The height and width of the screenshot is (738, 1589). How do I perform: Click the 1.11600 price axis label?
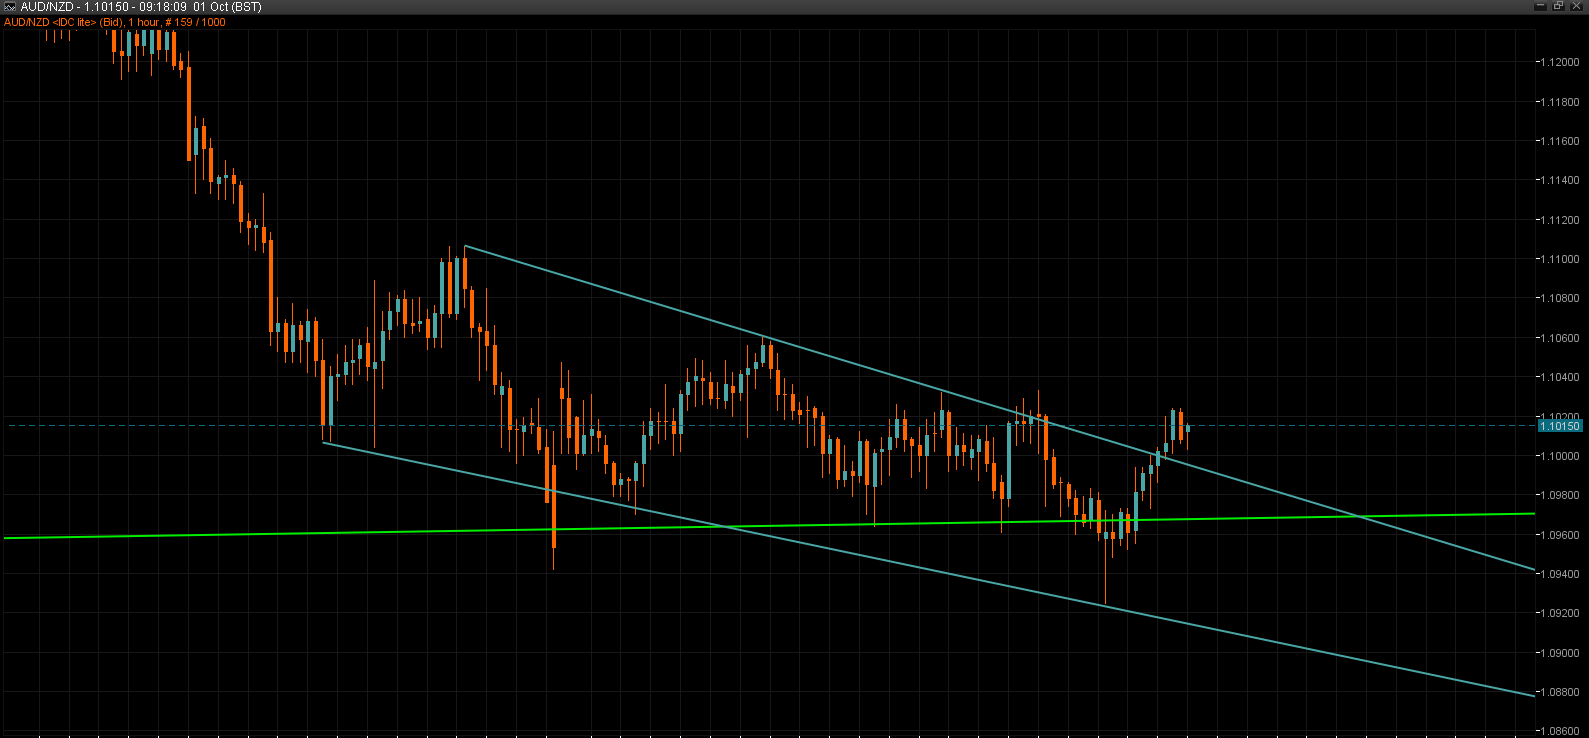[1560, 141]
